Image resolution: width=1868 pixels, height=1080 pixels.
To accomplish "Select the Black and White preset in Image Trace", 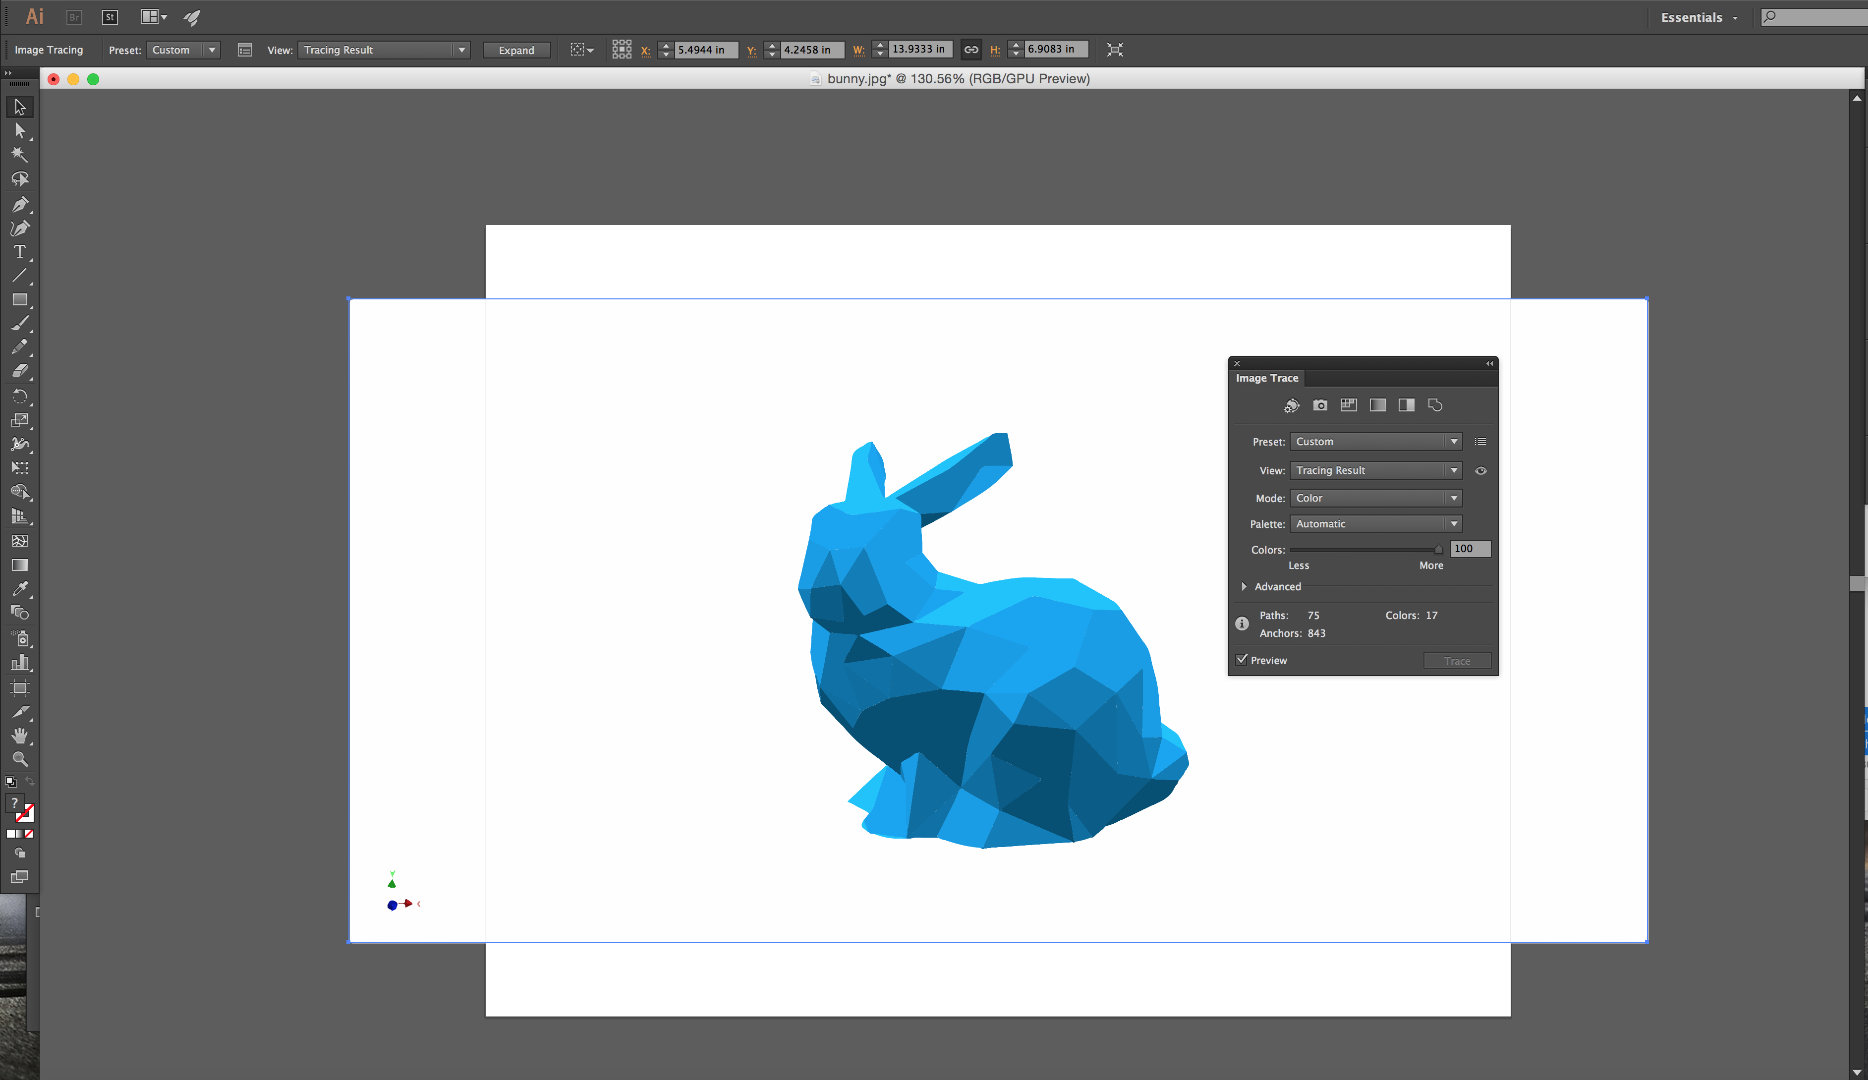I will point(1407,405).
